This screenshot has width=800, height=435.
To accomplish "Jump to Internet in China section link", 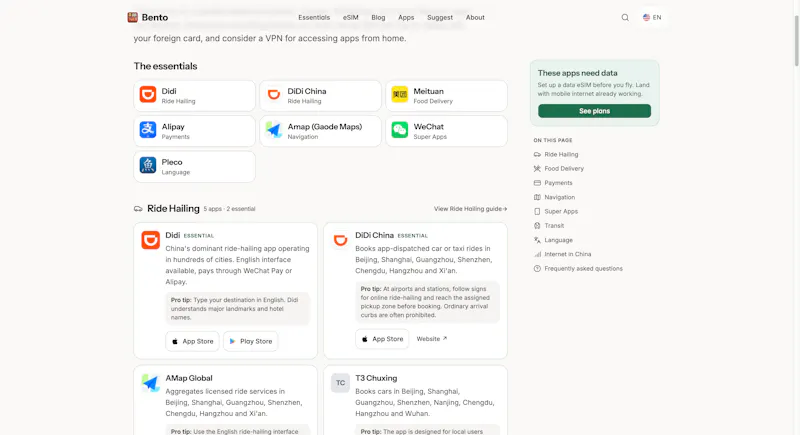I will coord(567,254).
